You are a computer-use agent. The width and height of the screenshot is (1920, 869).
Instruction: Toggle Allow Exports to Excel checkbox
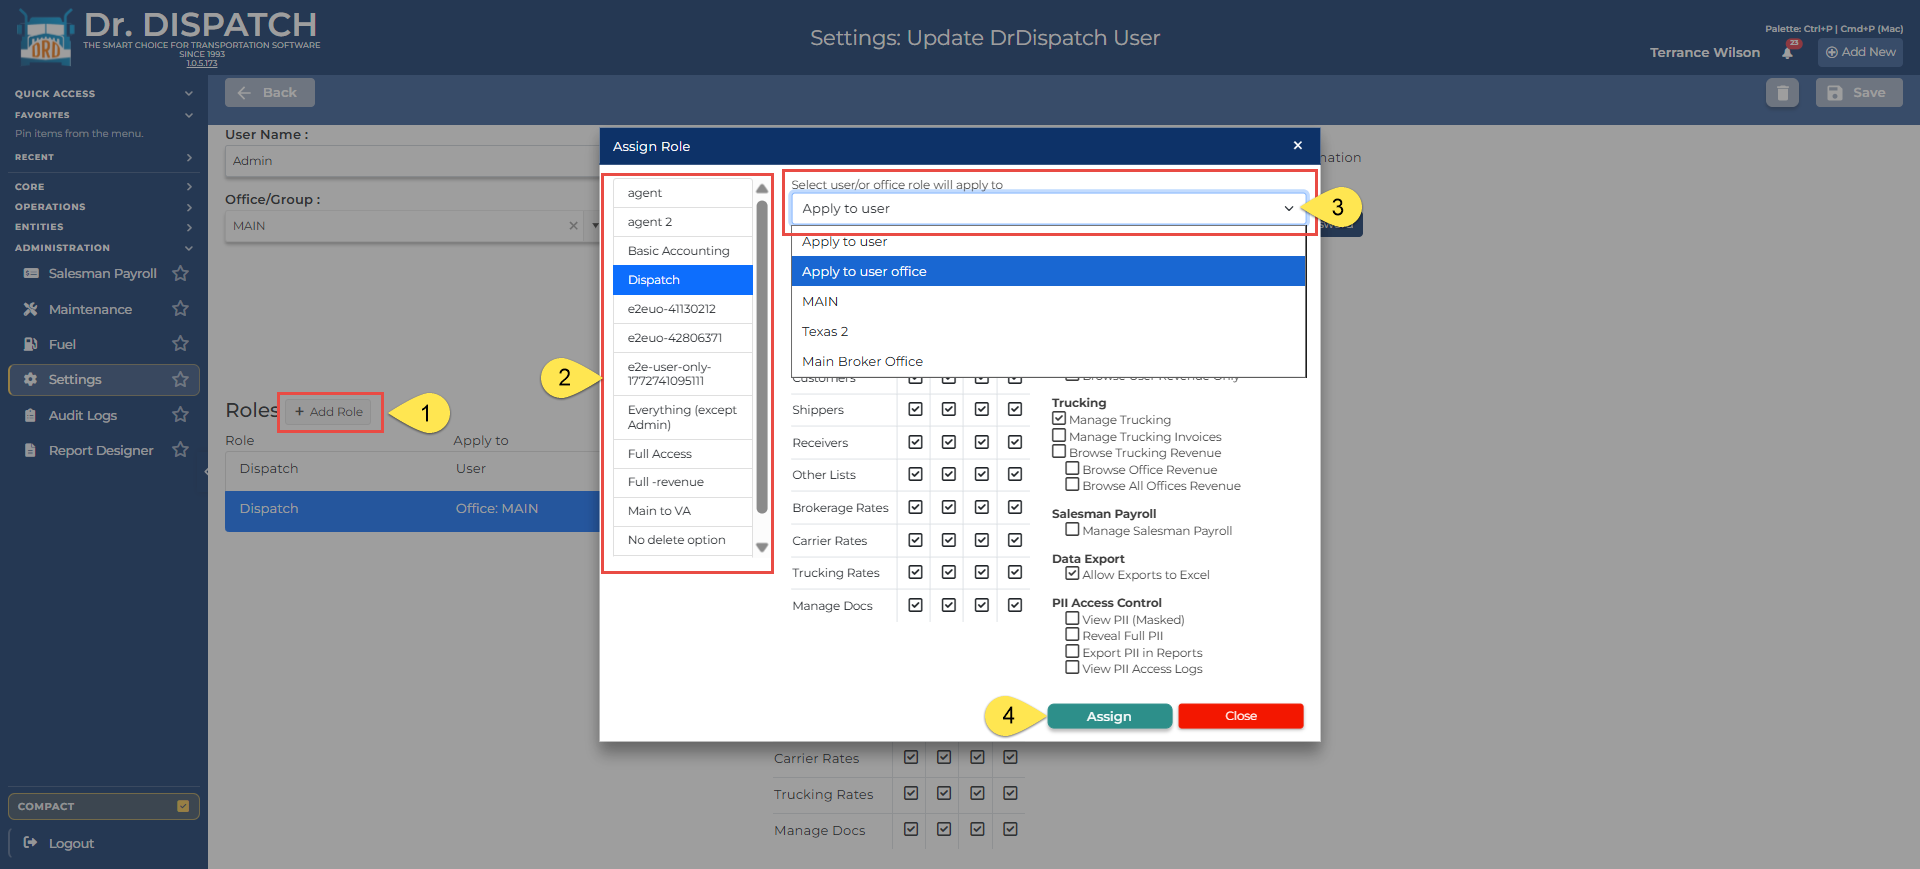[1072, 574]
